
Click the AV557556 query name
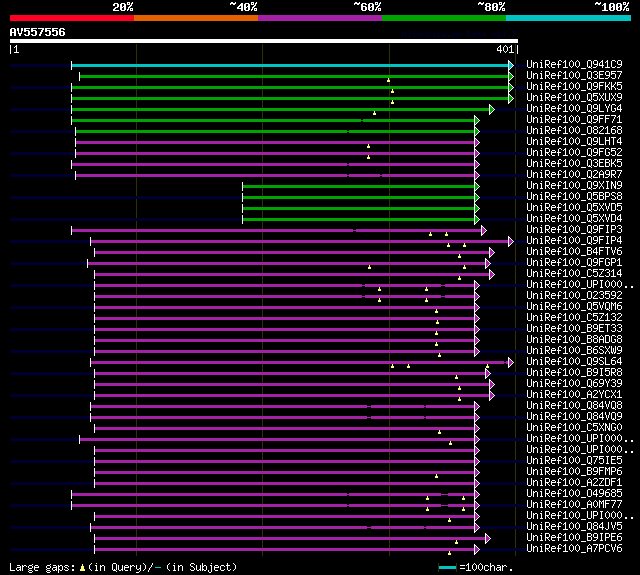click(x=37, y=32)
